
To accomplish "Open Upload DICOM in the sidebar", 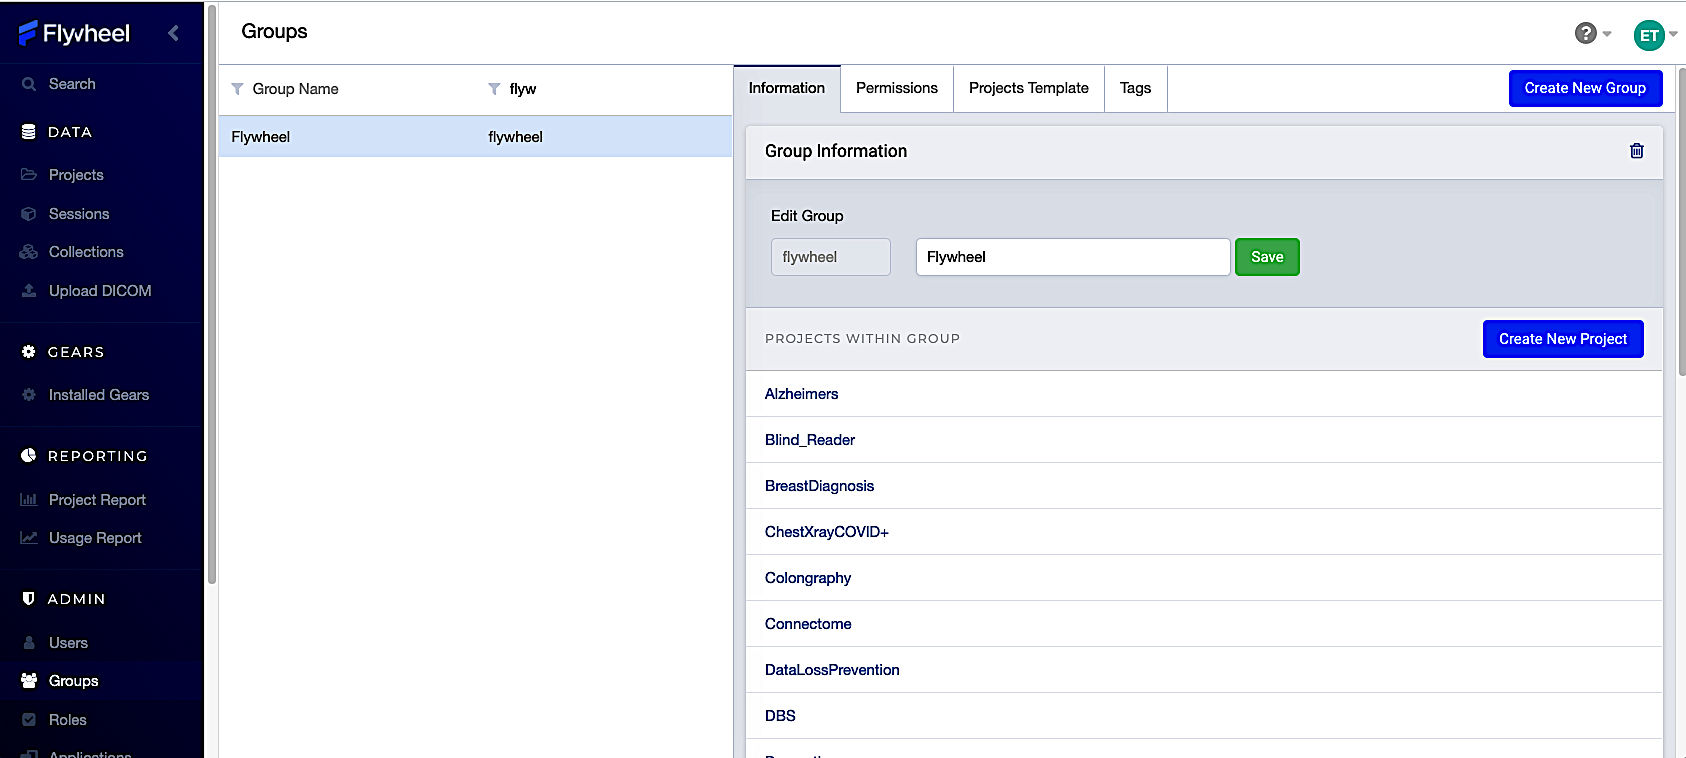I will 100,291.
